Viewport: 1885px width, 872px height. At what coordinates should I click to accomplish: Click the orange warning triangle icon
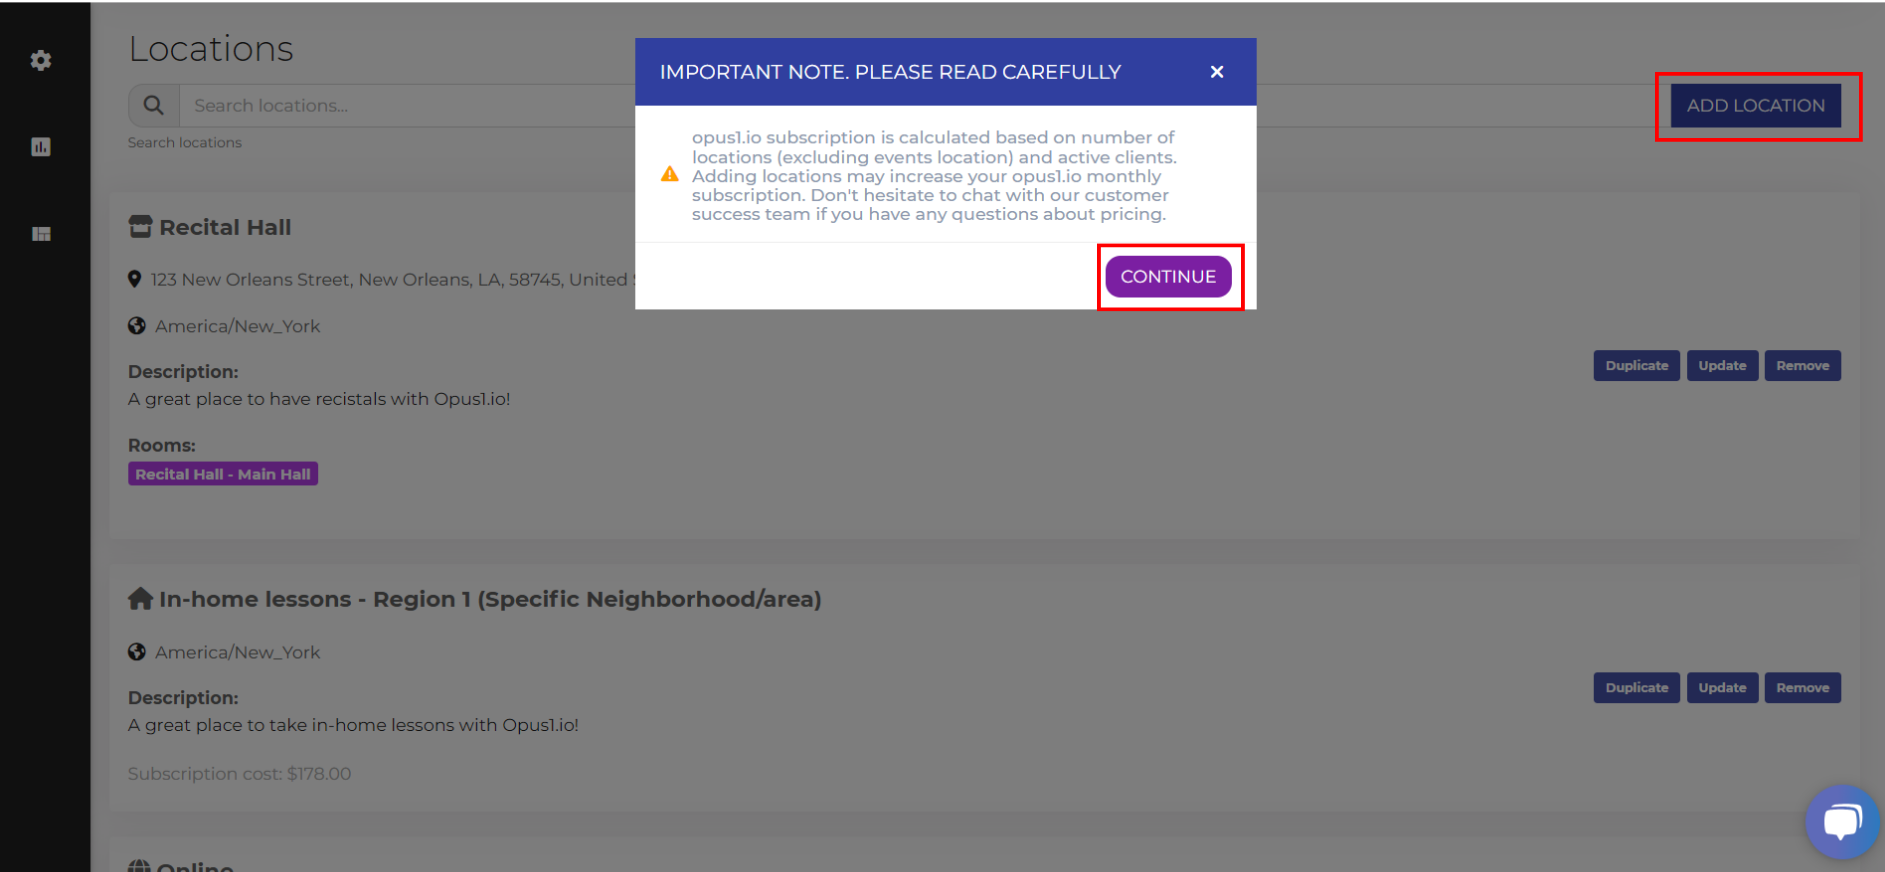click(x=670, y=175)
